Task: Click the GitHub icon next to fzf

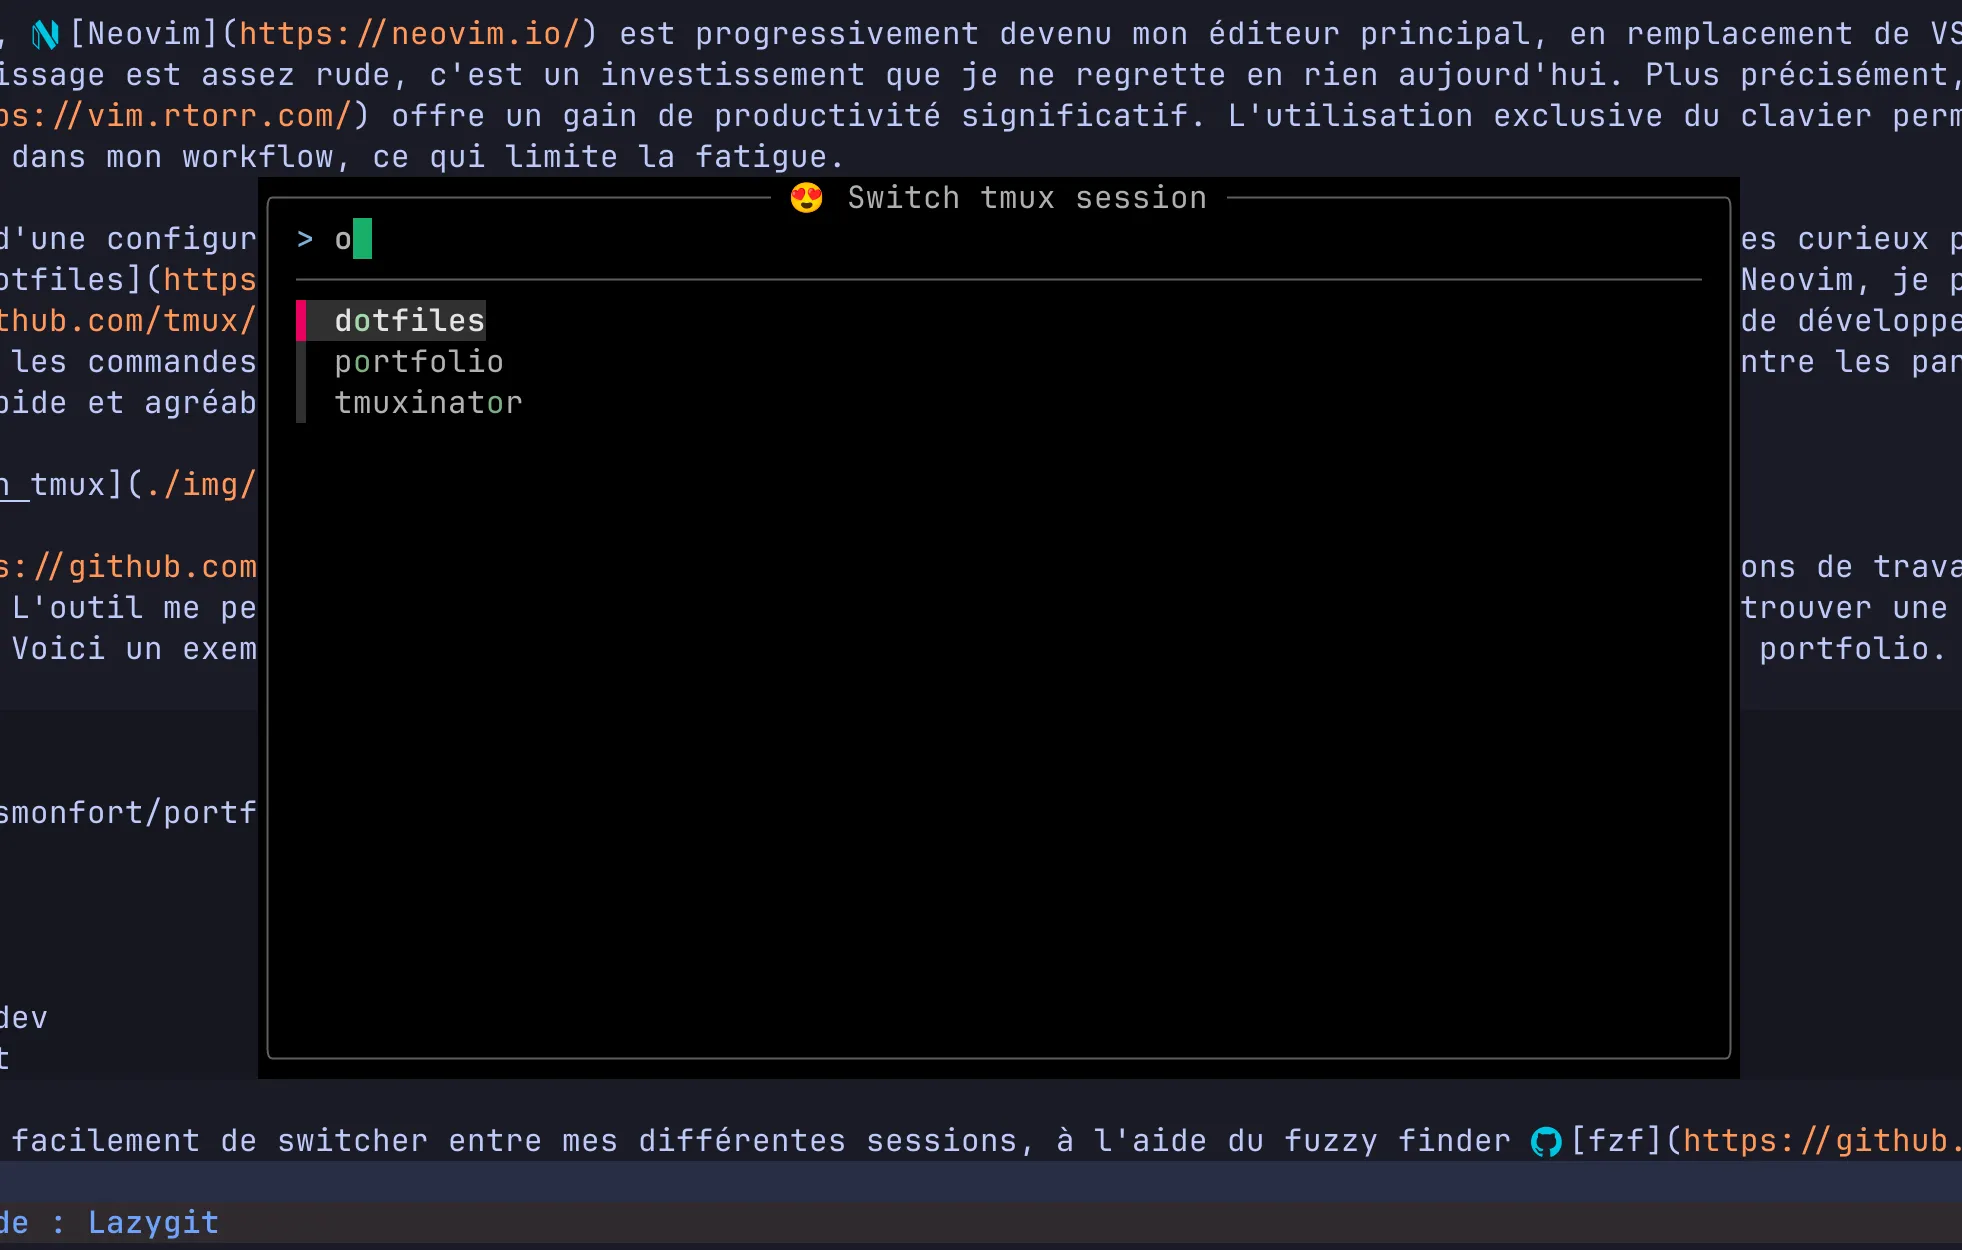Action: 1545,1141
